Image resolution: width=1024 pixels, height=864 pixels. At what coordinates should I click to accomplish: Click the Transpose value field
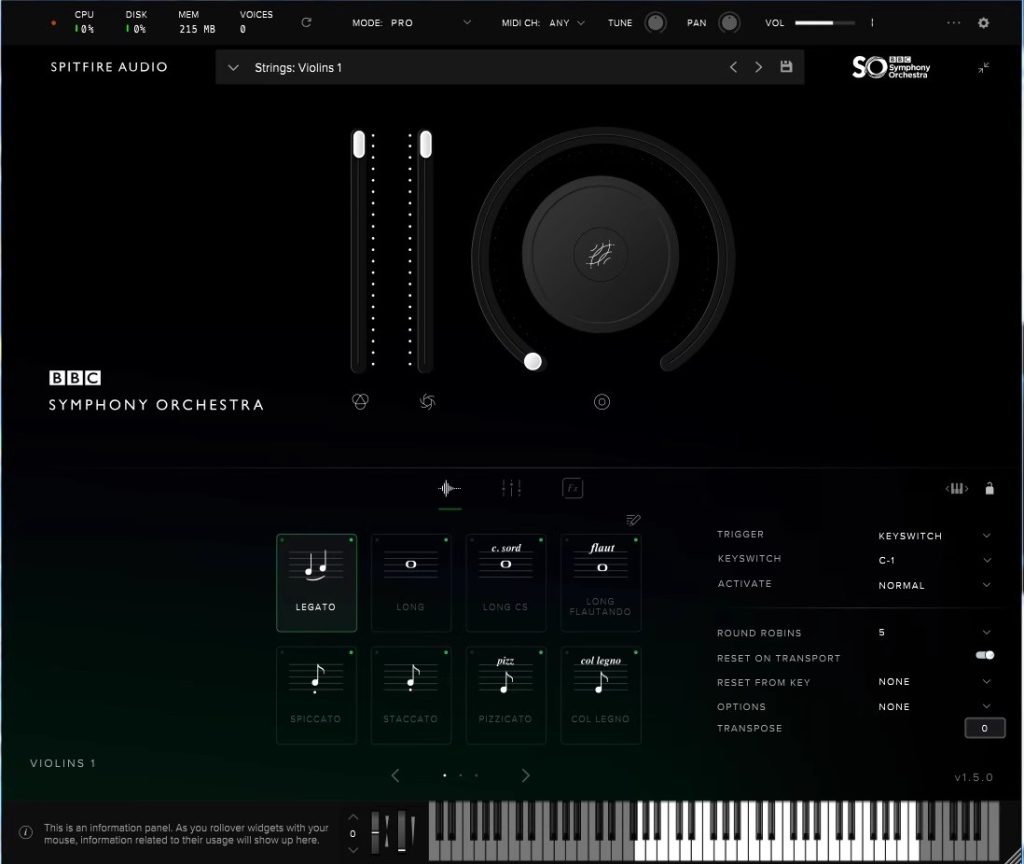click(x=984, y=728)
